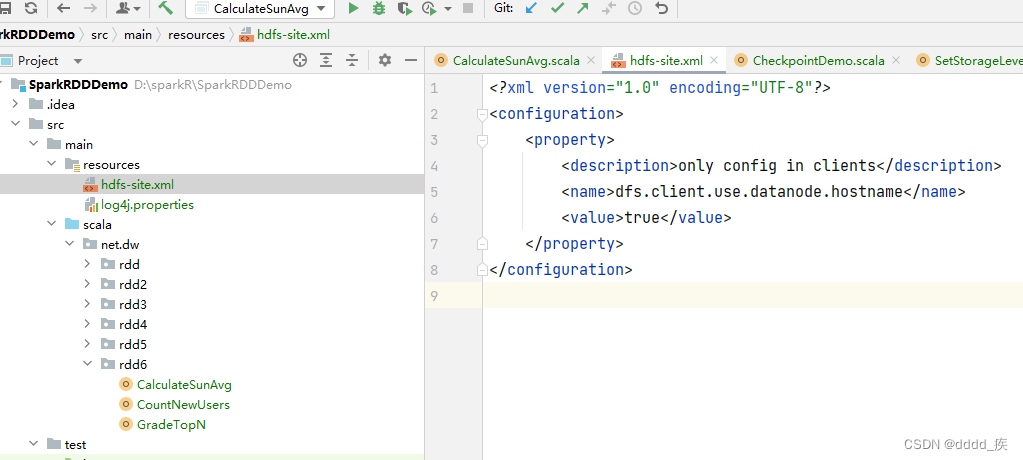Build the project with the hammer icon
The image size is (1023, 460).
pos(166,8)
